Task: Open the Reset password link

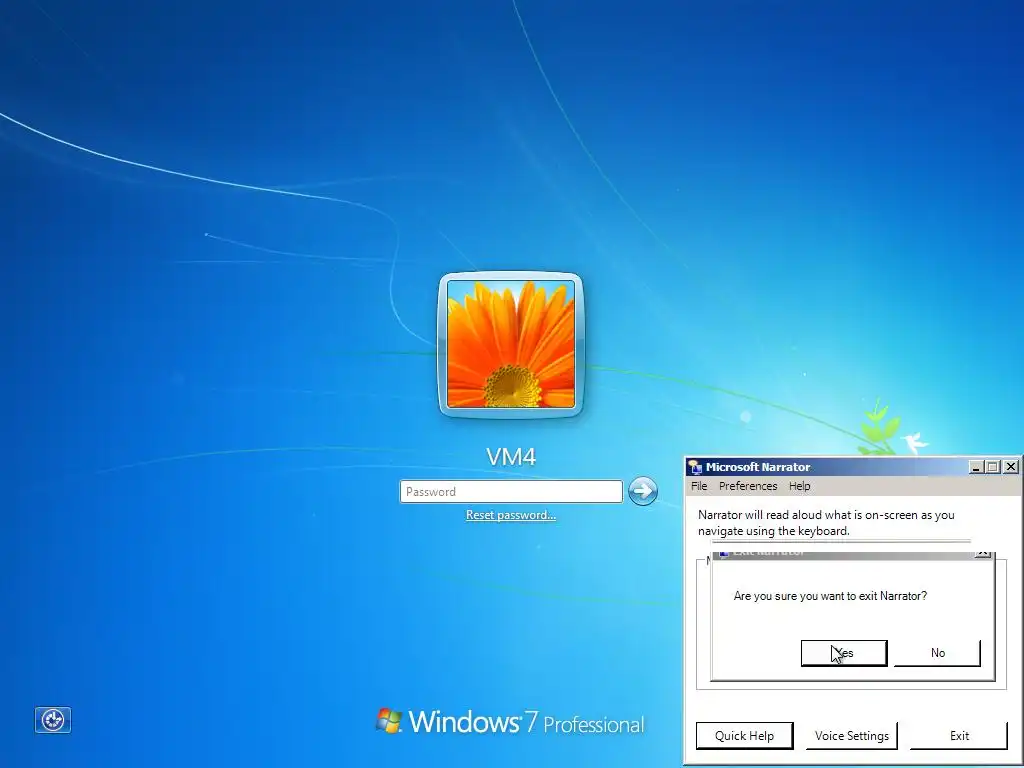Action: click(x=511, y=515)
